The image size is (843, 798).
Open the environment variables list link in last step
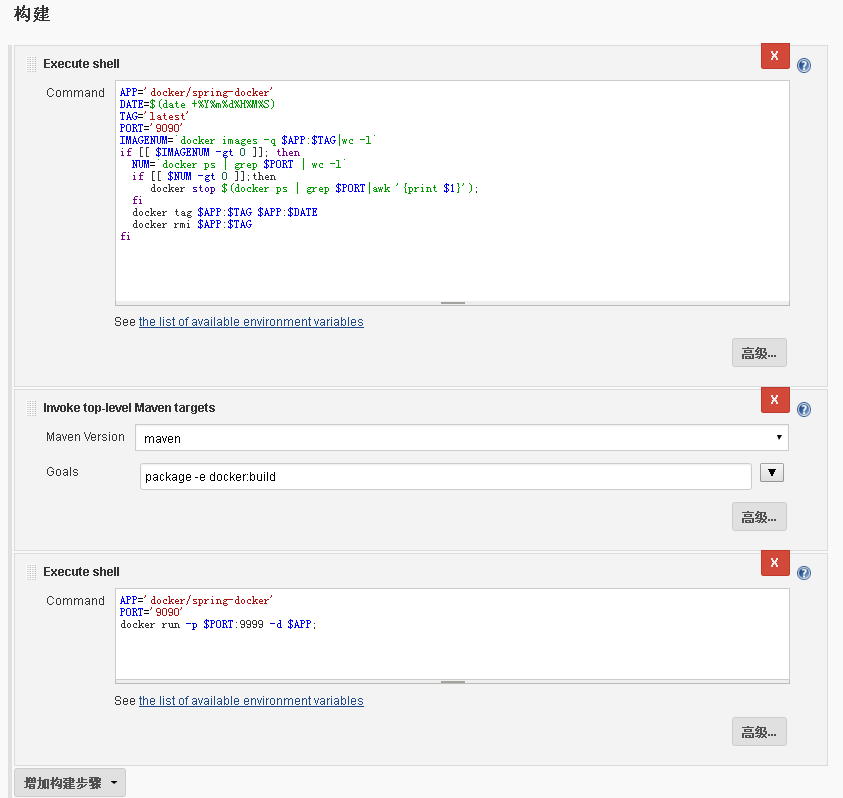pos(251,700)
